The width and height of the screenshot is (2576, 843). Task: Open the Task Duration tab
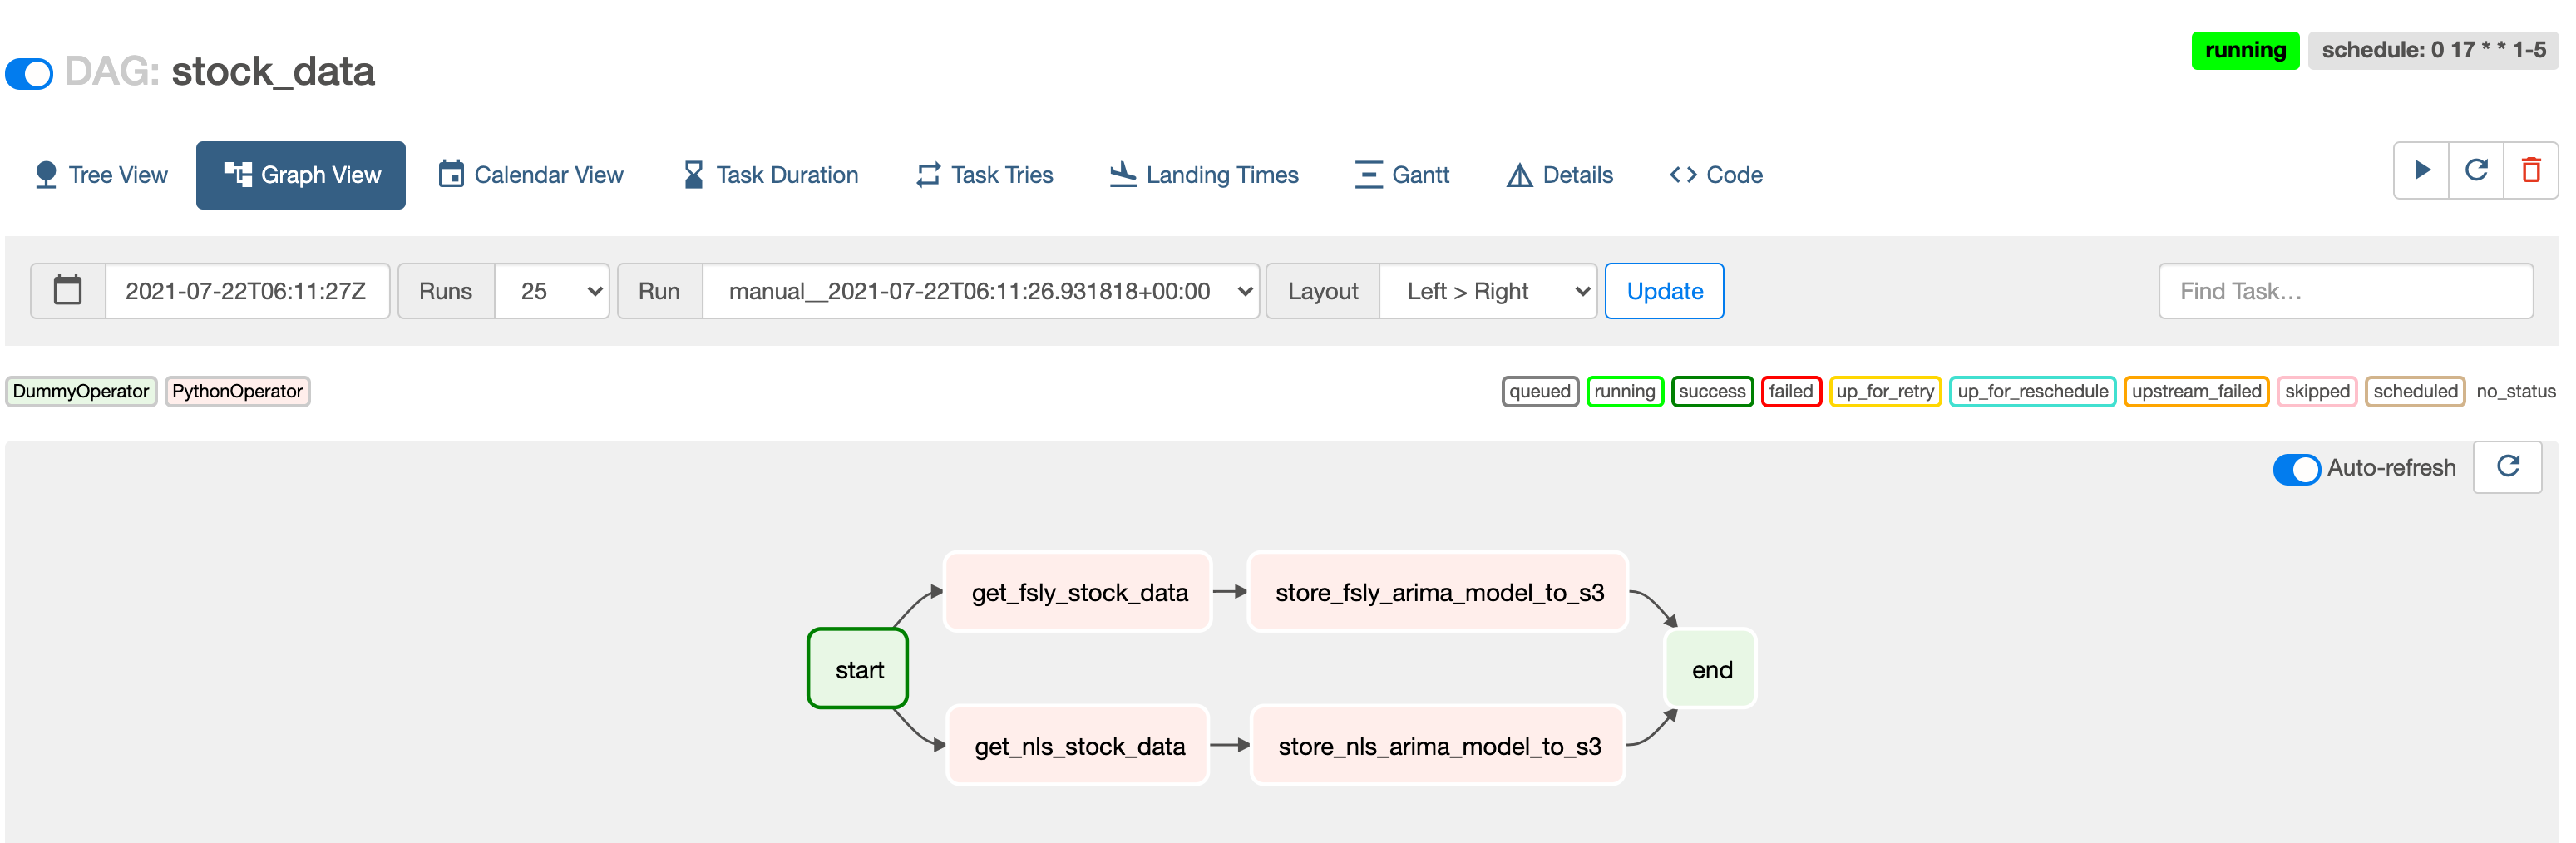(771, 175)
